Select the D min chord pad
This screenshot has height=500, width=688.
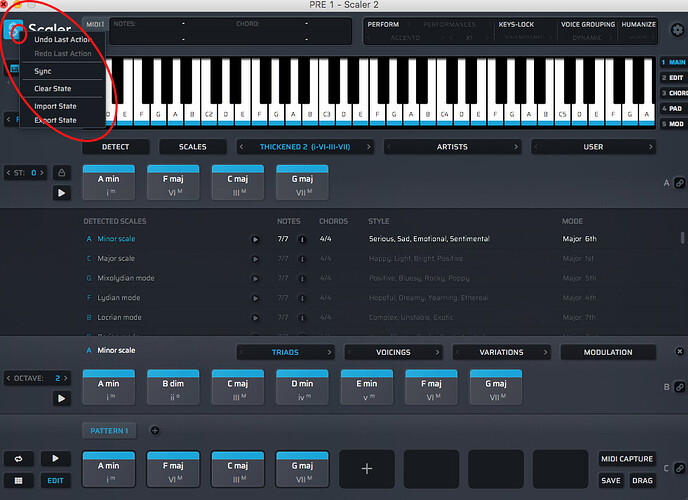click(x=302, y=387)
